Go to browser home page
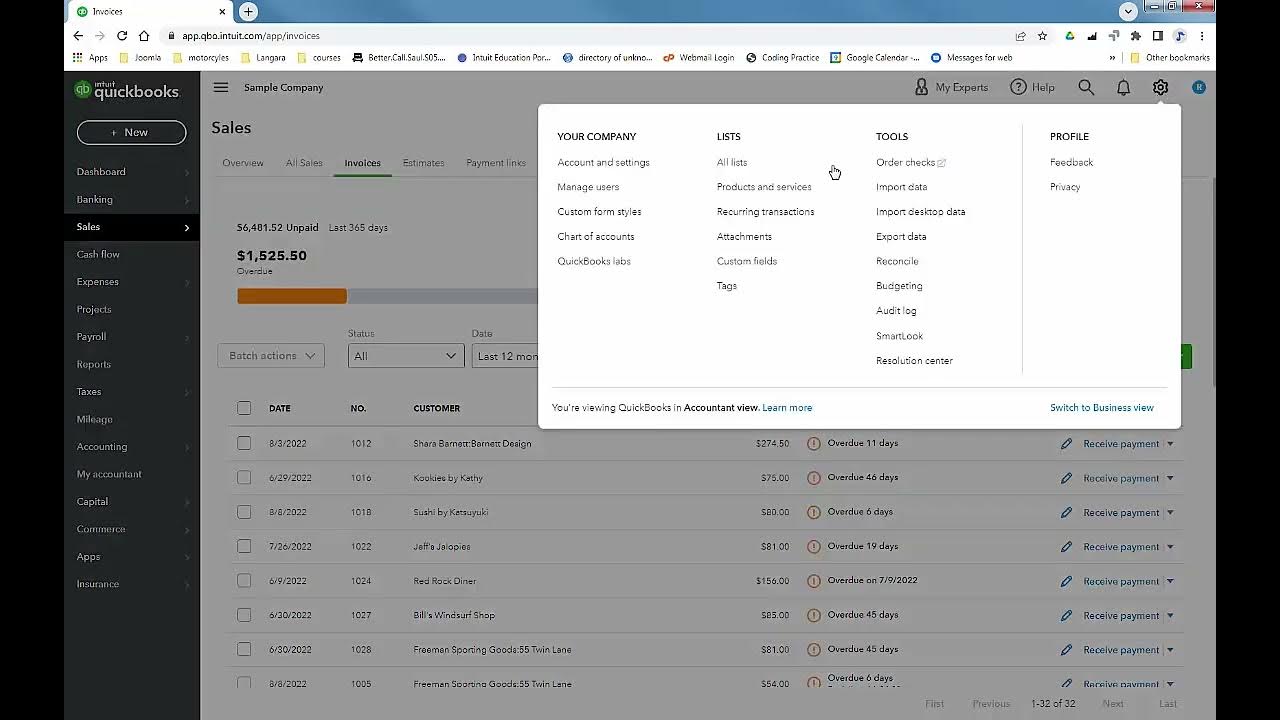The width and height of the screenshot is (1280, 720). click(x=144, y=36)
